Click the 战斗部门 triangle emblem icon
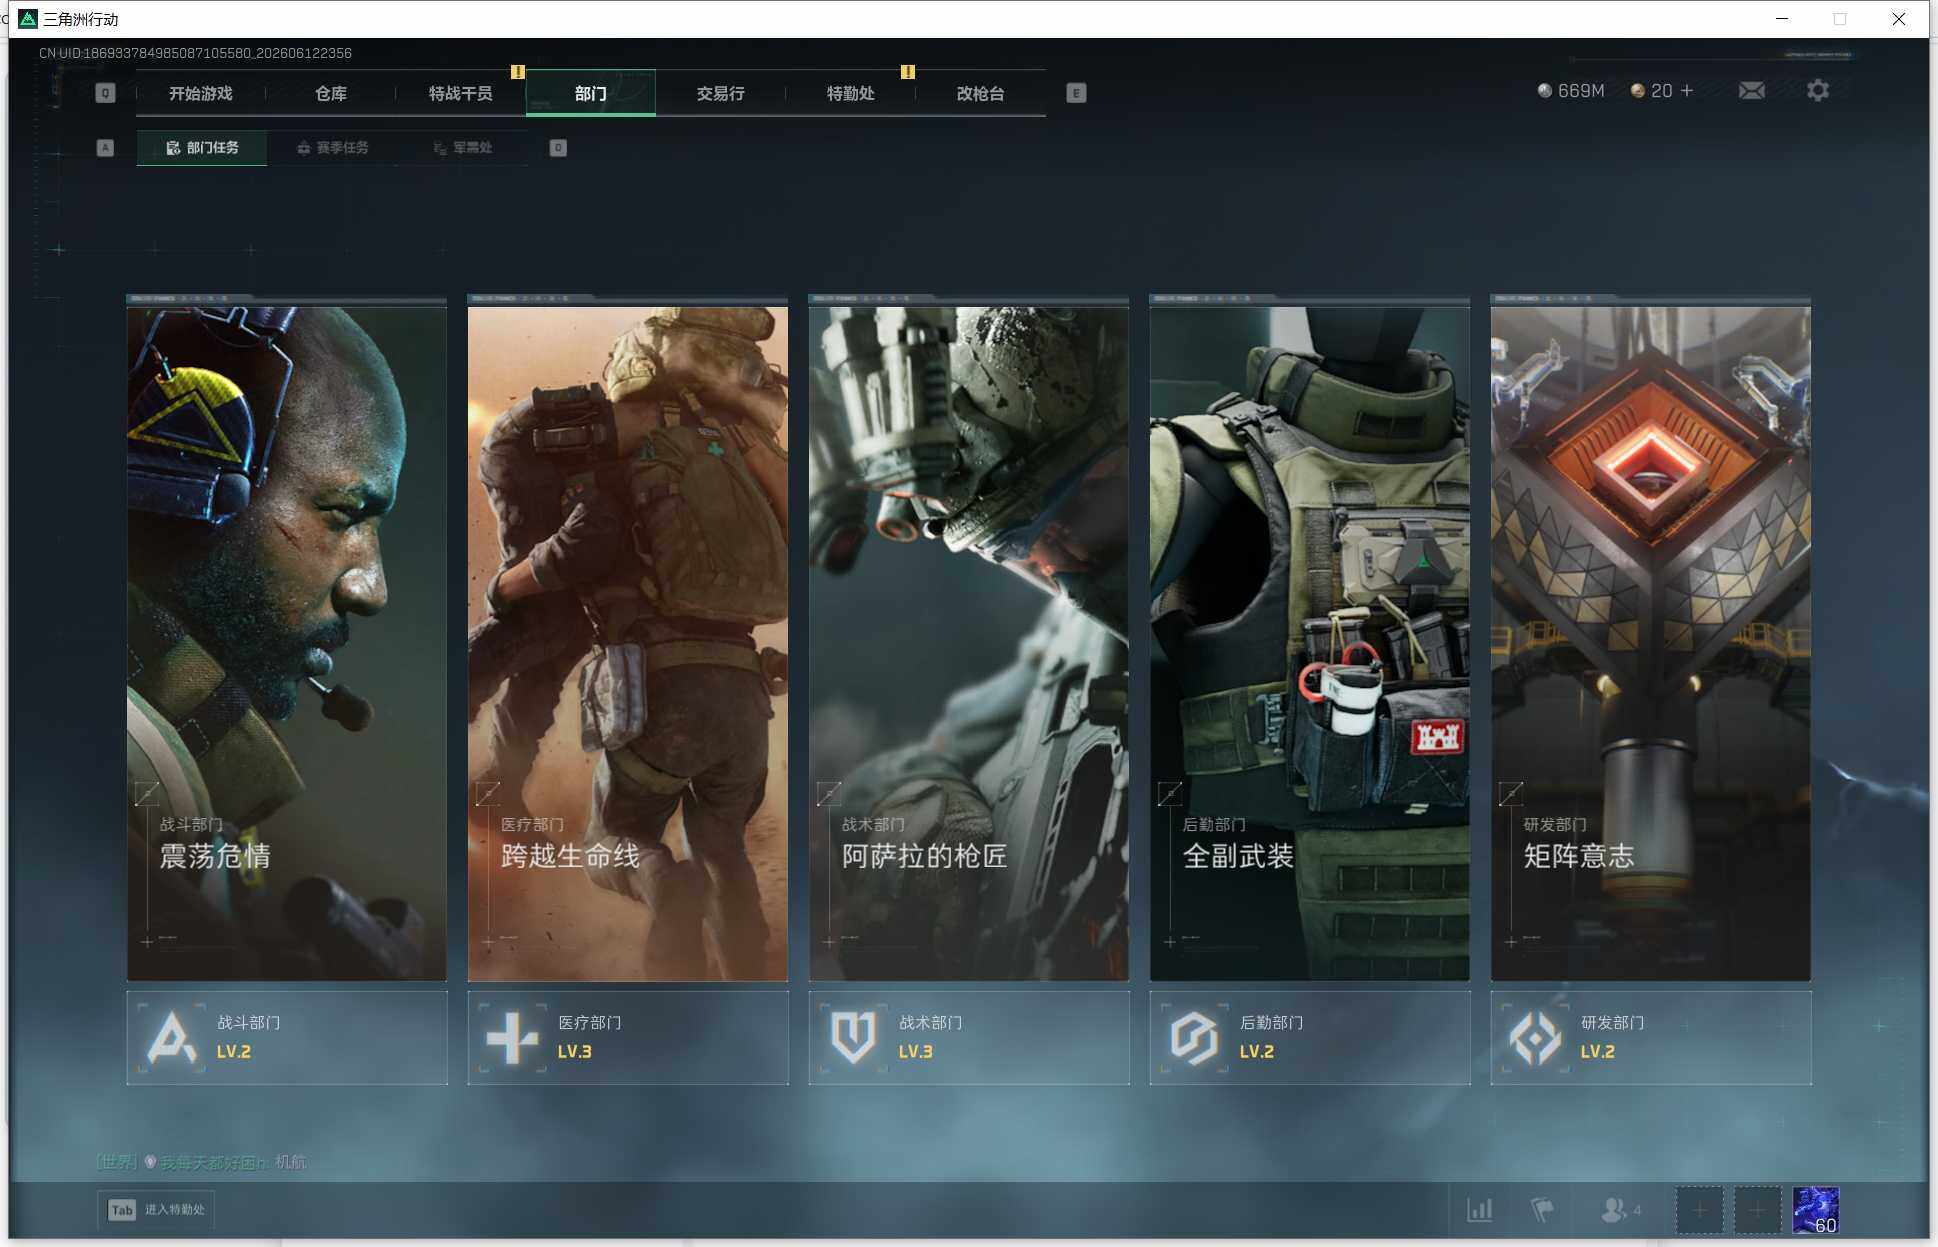Screen dimensions: 1938x1247 click(172, 1037)
